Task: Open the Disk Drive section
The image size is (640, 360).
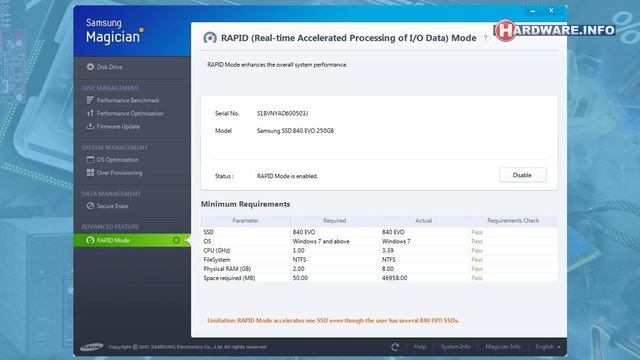Action: 109,67
